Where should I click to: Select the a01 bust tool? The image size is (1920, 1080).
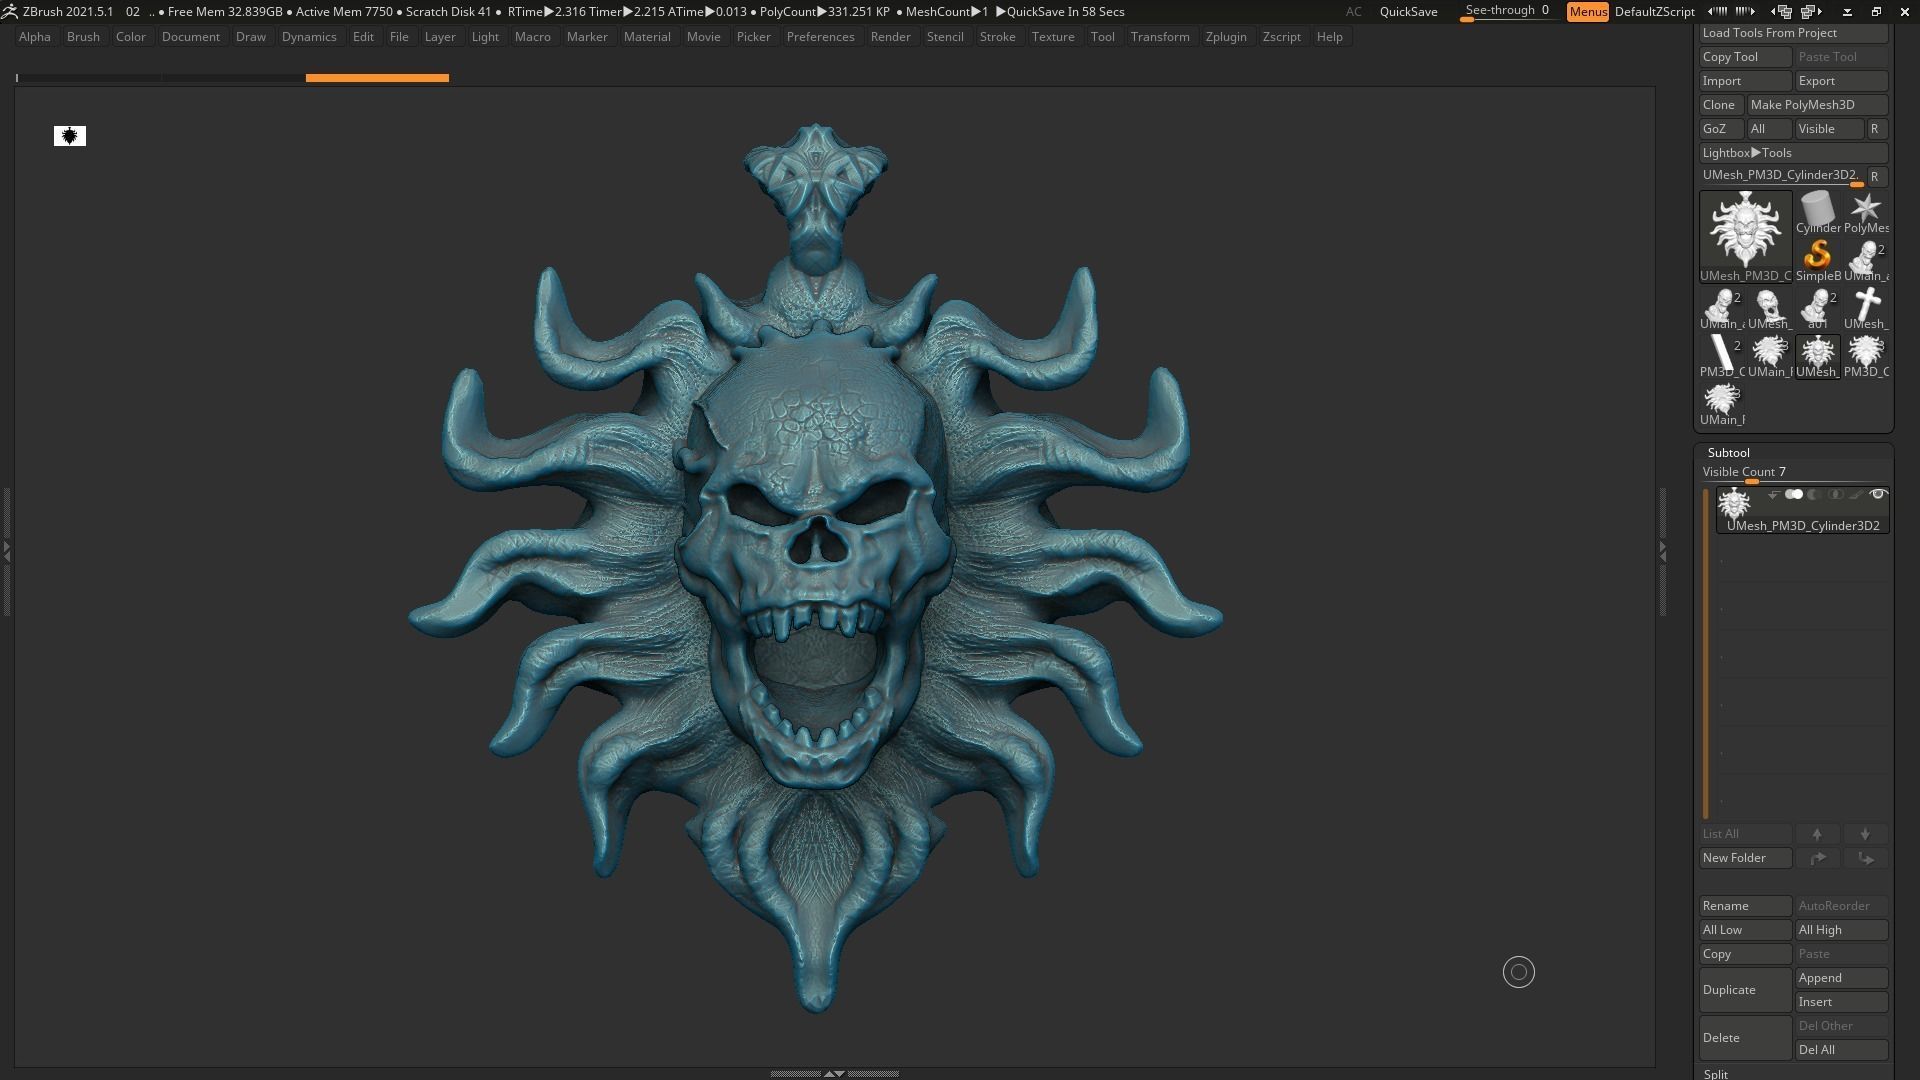[1818, 309]
